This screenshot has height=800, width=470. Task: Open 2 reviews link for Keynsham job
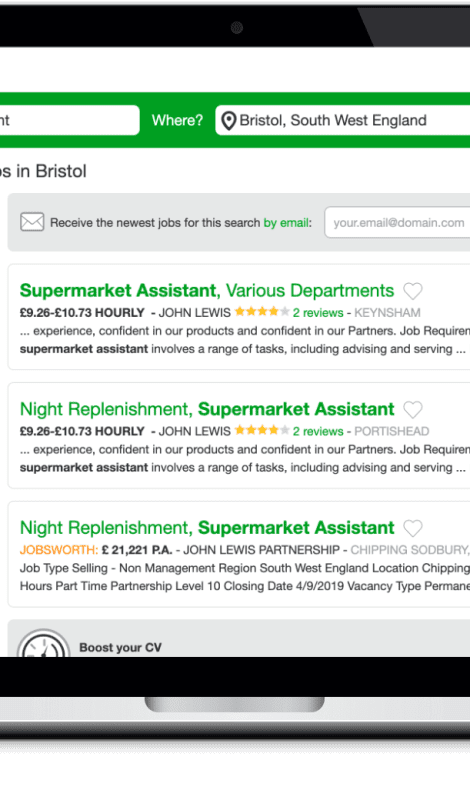(318, 313)
